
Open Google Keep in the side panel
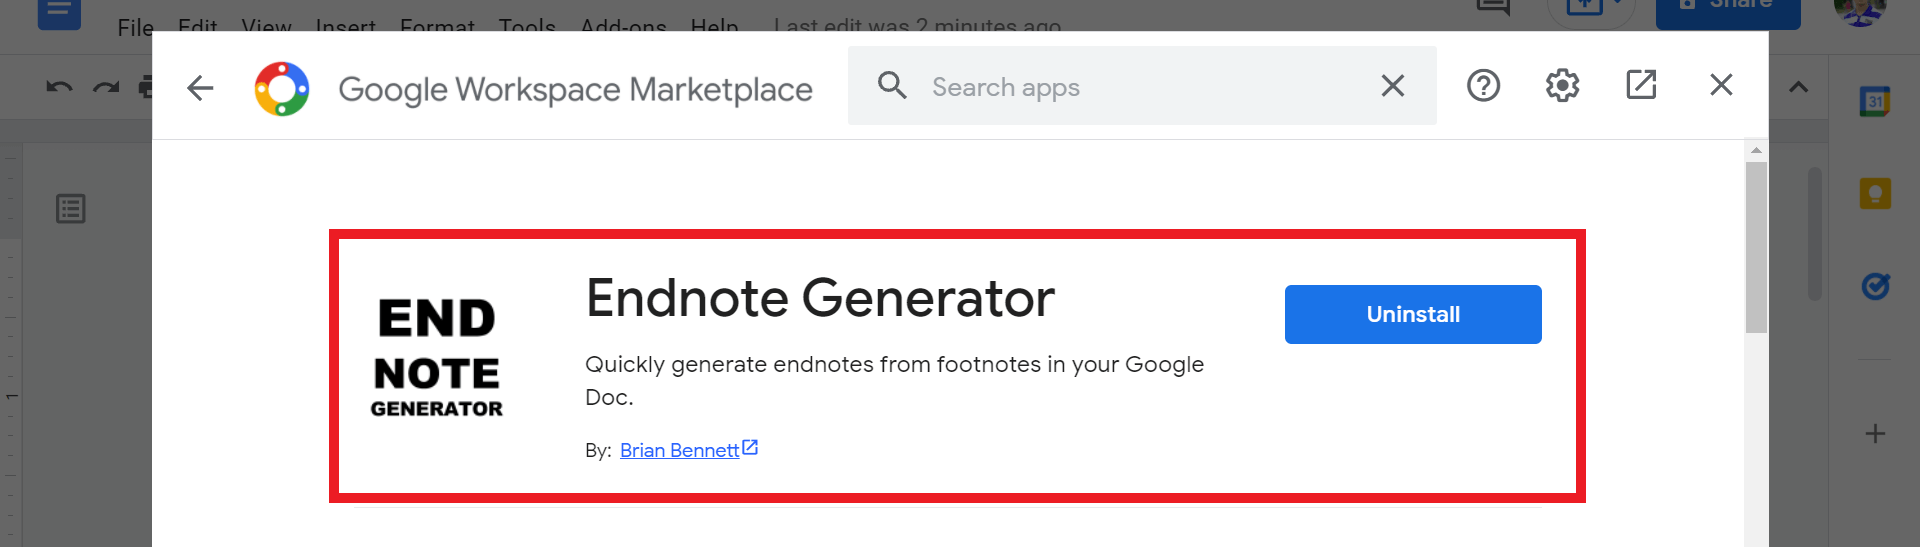click(x=1875, y=193)
